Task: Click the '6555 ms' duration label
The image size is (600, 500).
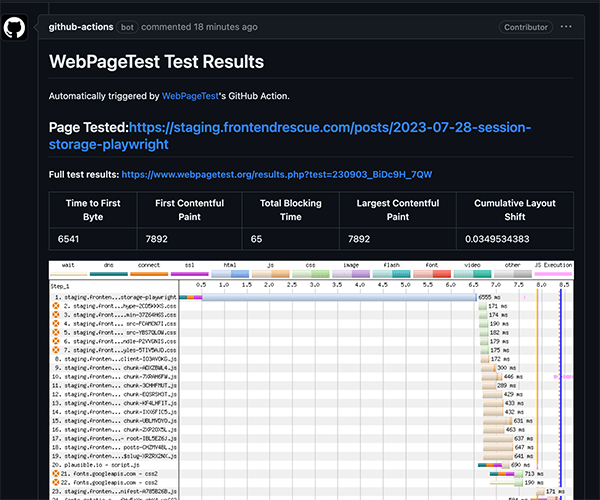Action: [490, 297]
